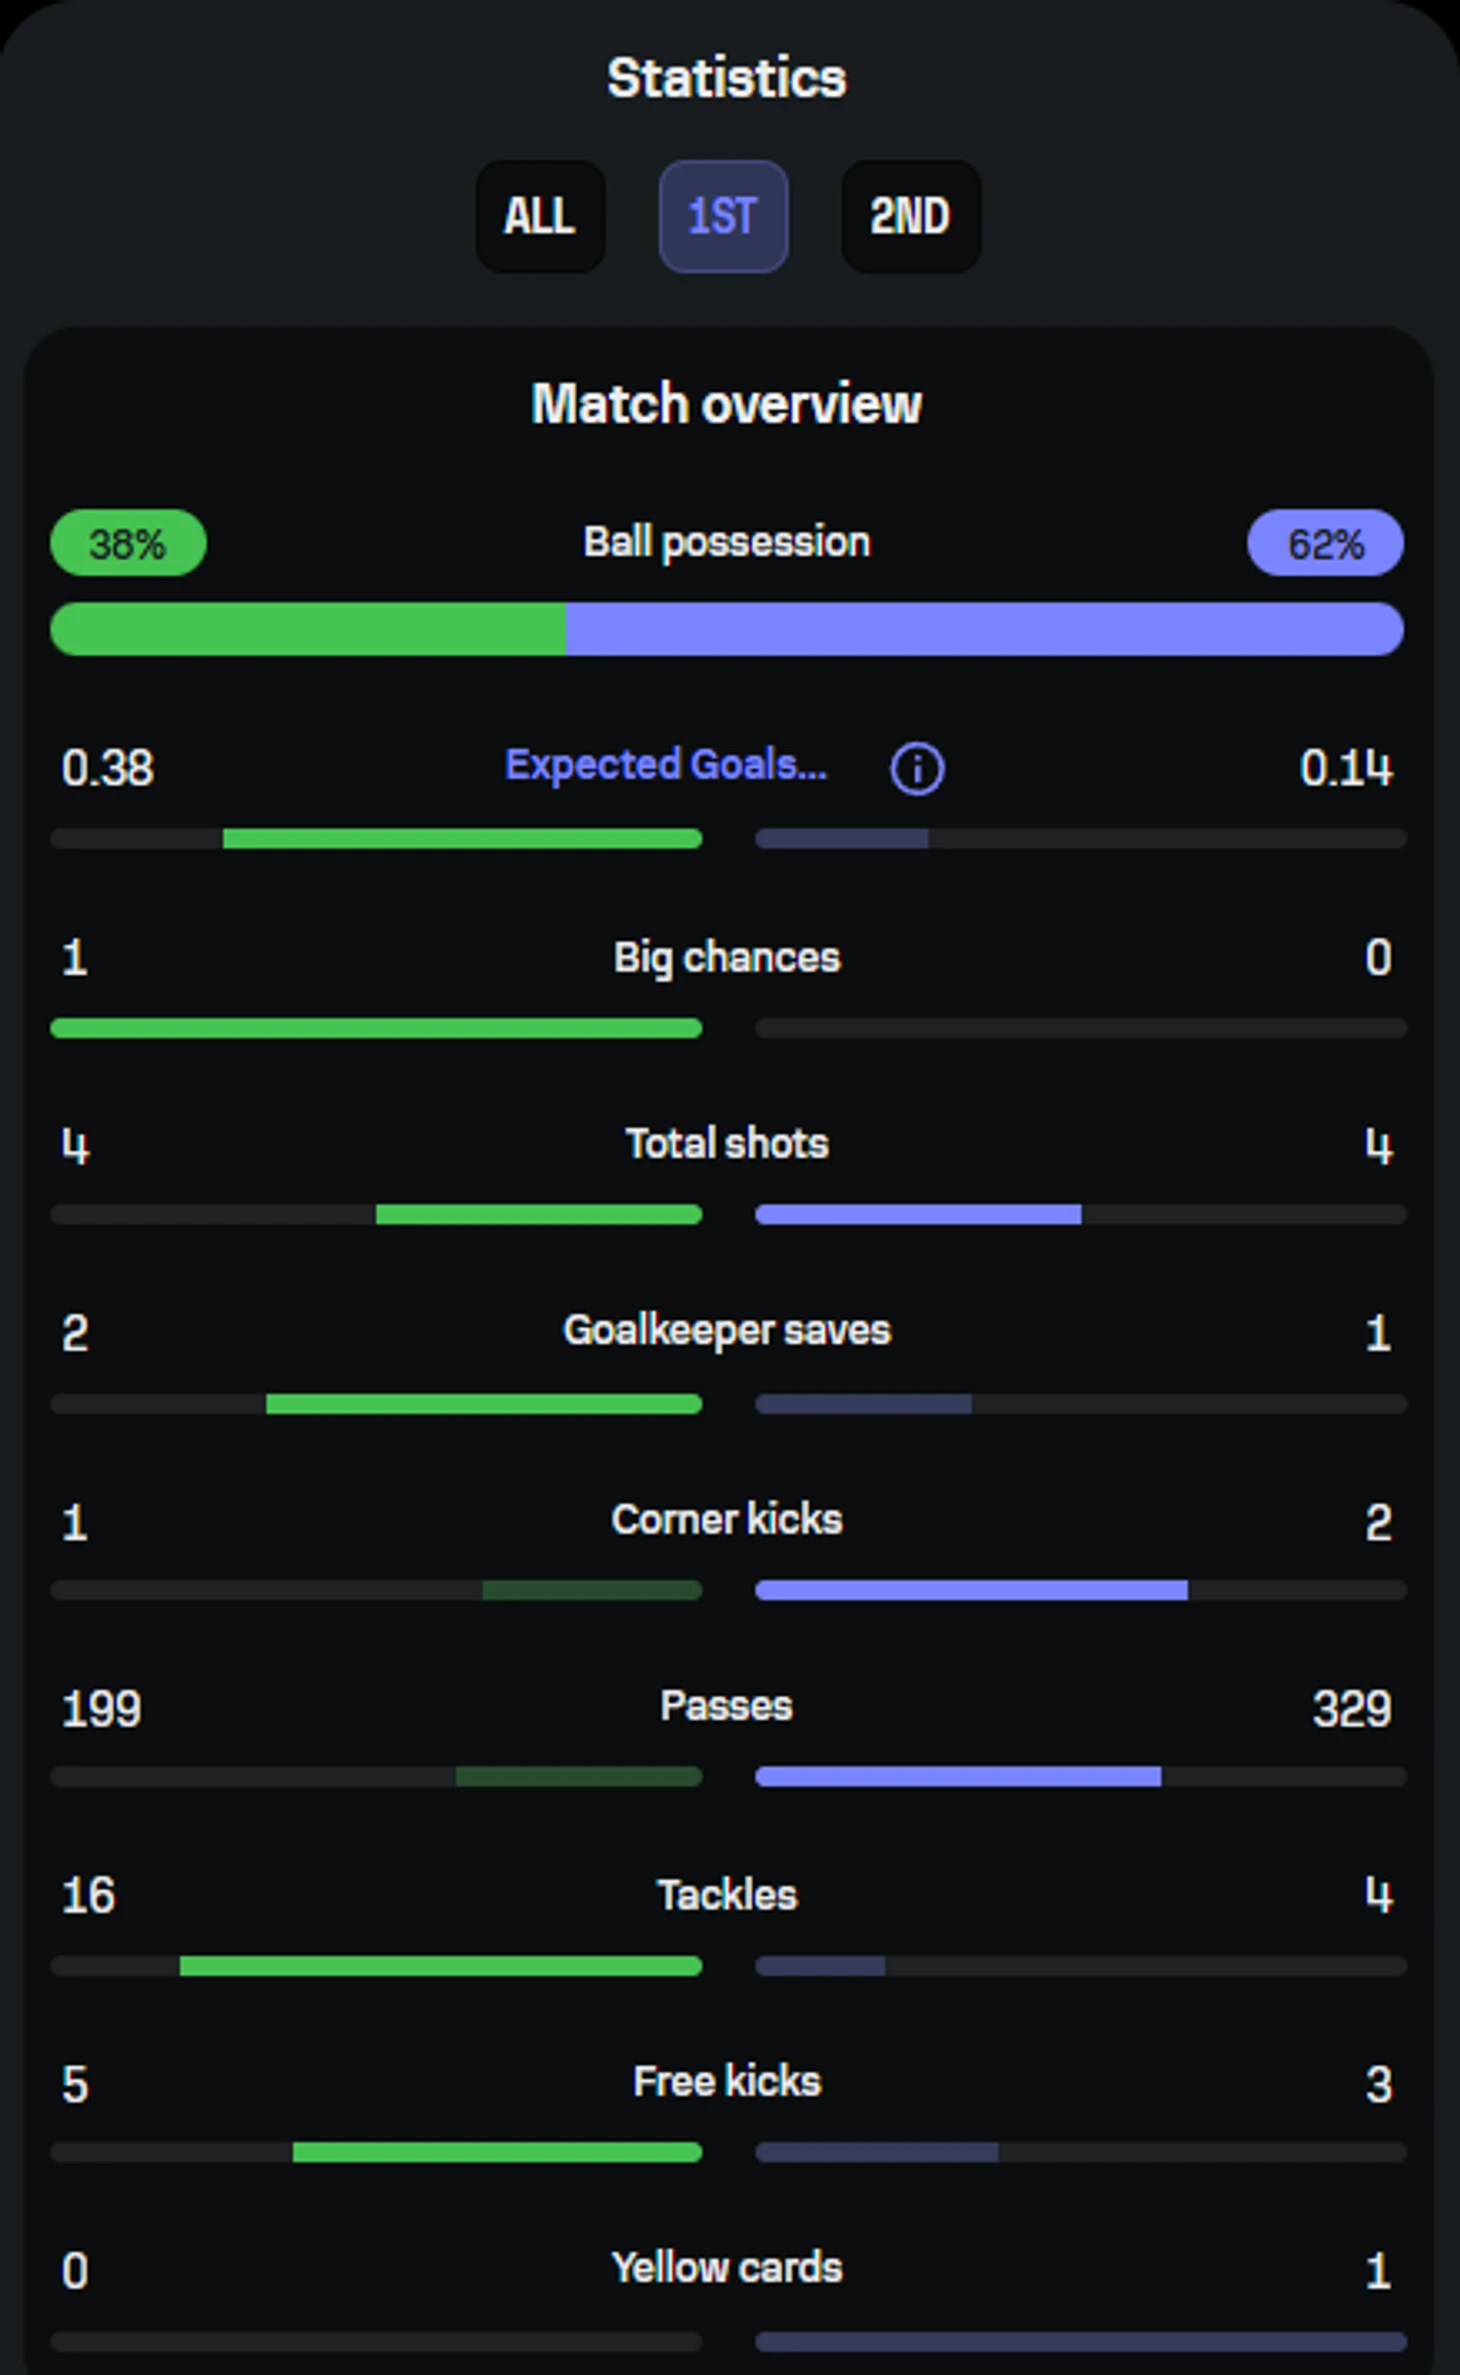Click the Tackles green bar
The height and width of the screenshot is (2375, 1460).
[440, 1966]
